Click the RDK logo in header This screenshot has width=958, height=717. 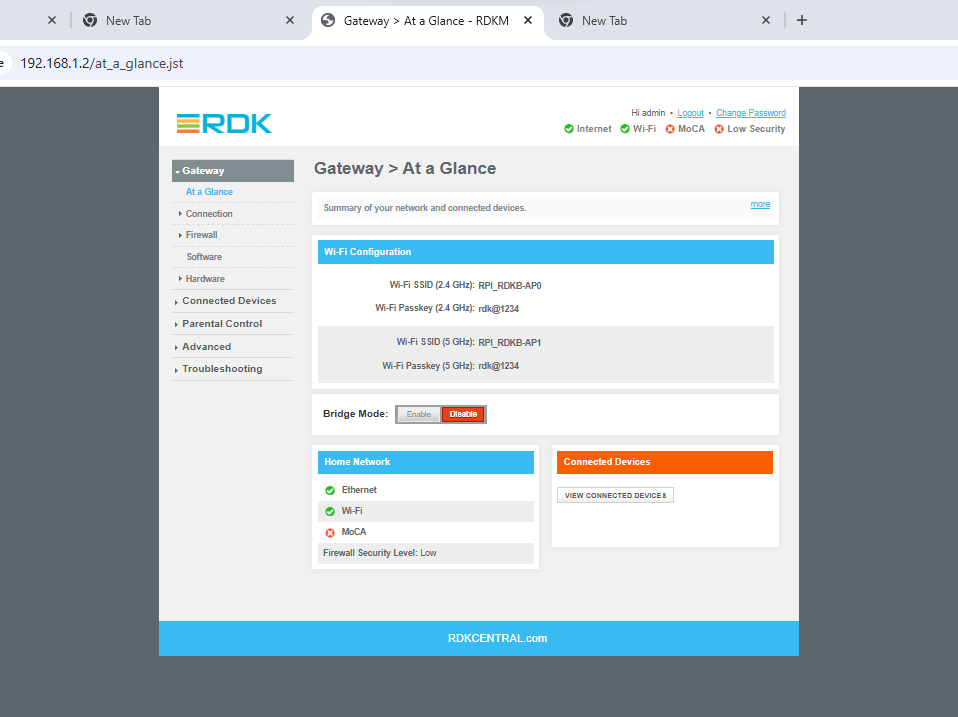[x=224, y=123]
